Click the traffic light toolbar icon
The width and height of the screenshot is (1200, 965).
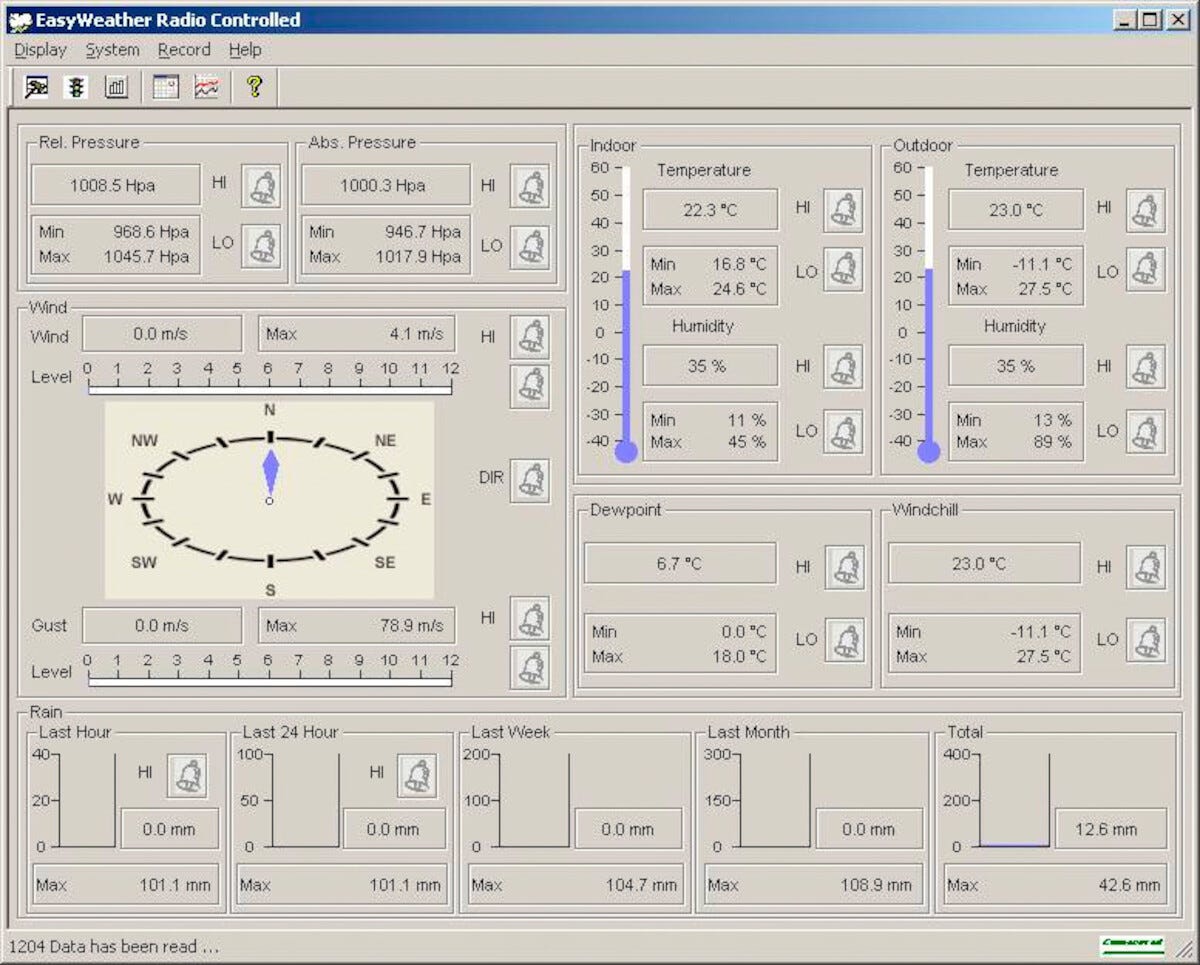[76, 87]
